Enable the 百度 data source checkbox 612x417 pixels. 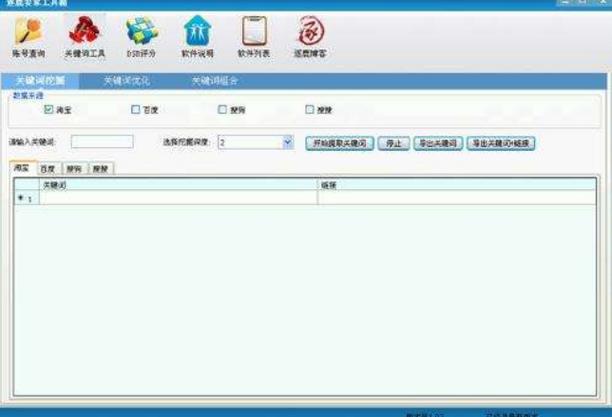pyautogui.click(x=135, y=109)
